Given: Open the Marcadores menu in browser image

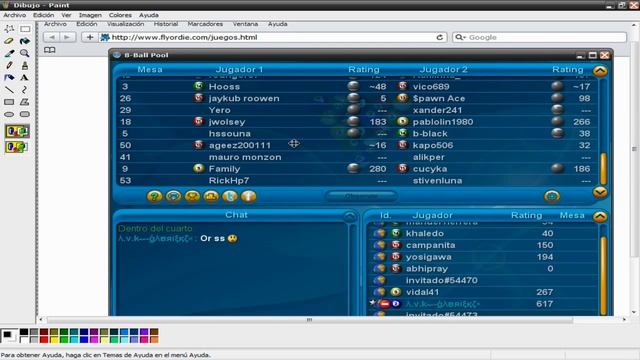Looking at the screenshot, I should (205, 24).
